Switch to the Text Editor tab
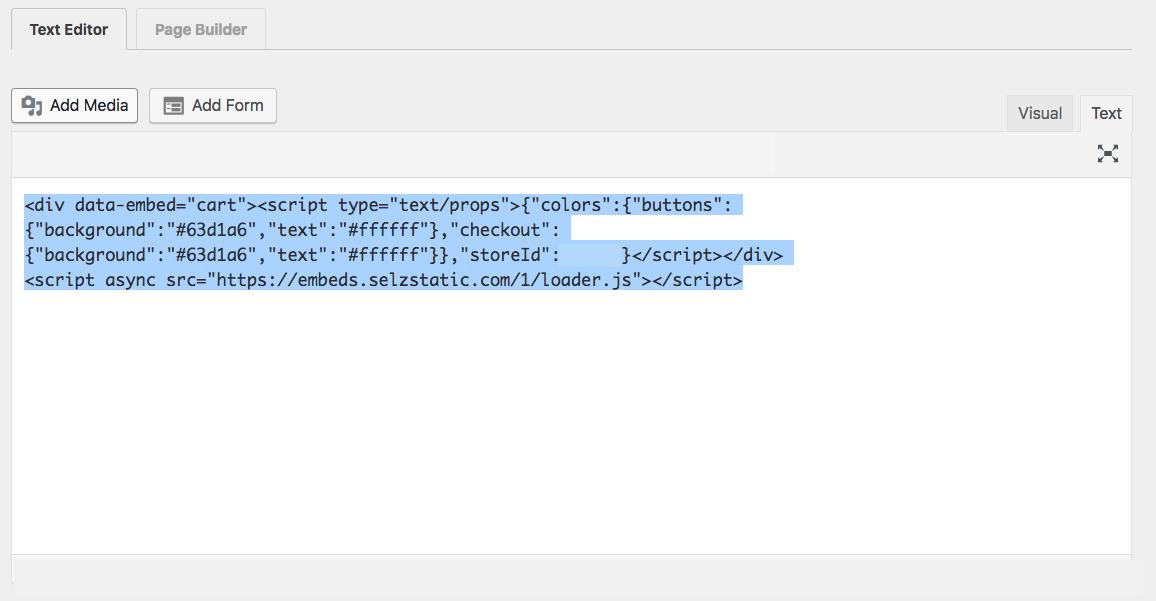Viewport: 1156px width, 601px height. [69, 29]
